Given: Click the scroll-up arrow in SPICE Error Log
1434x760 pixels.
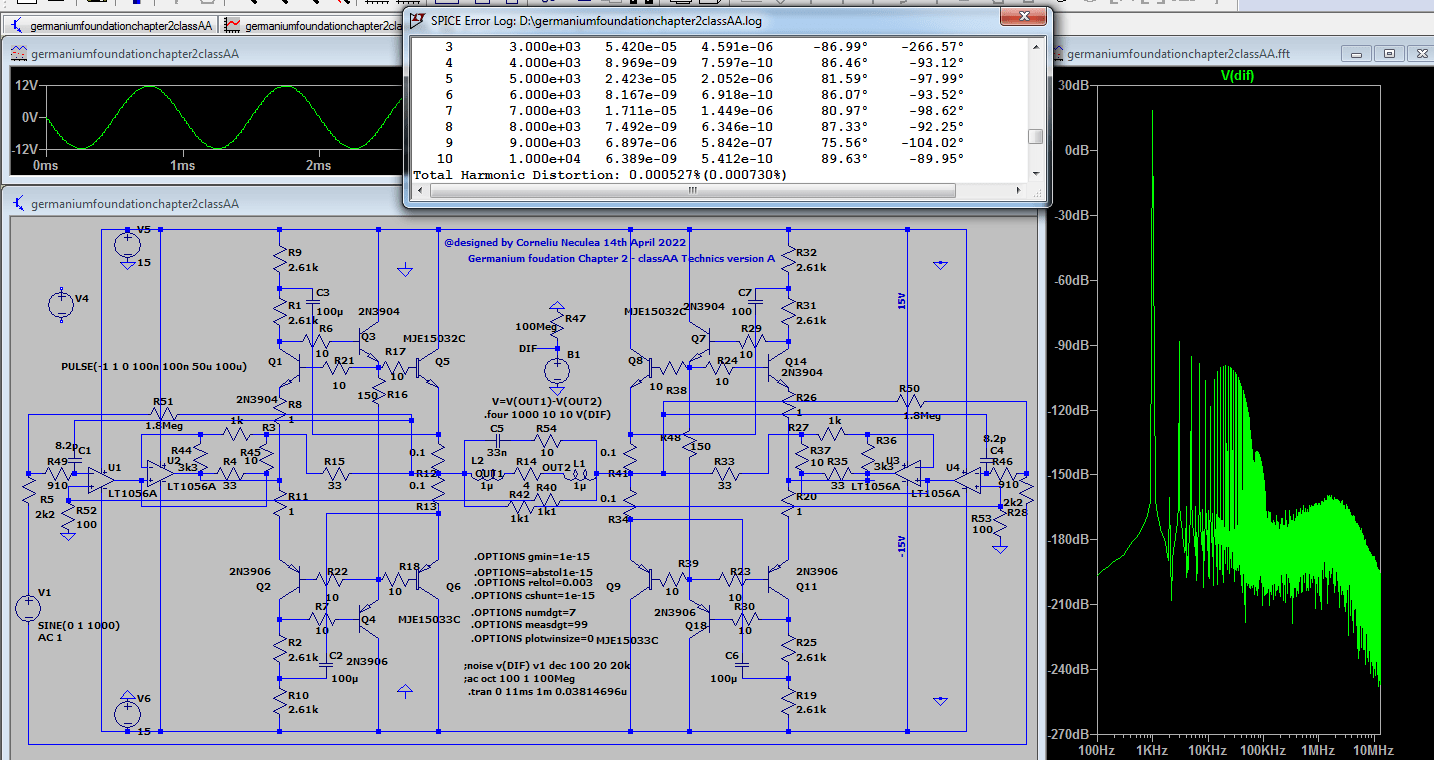Looking at the screenshot, I should [x=1036, y=46].
